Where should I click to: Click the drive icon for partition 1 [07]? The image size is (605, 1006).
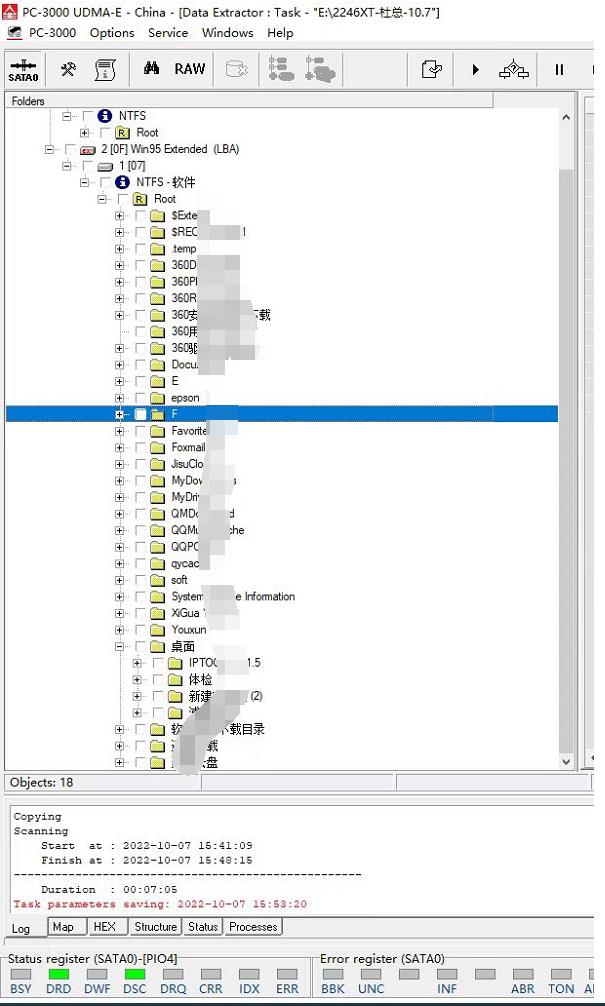pyautogui.click(x=105, y=166)
